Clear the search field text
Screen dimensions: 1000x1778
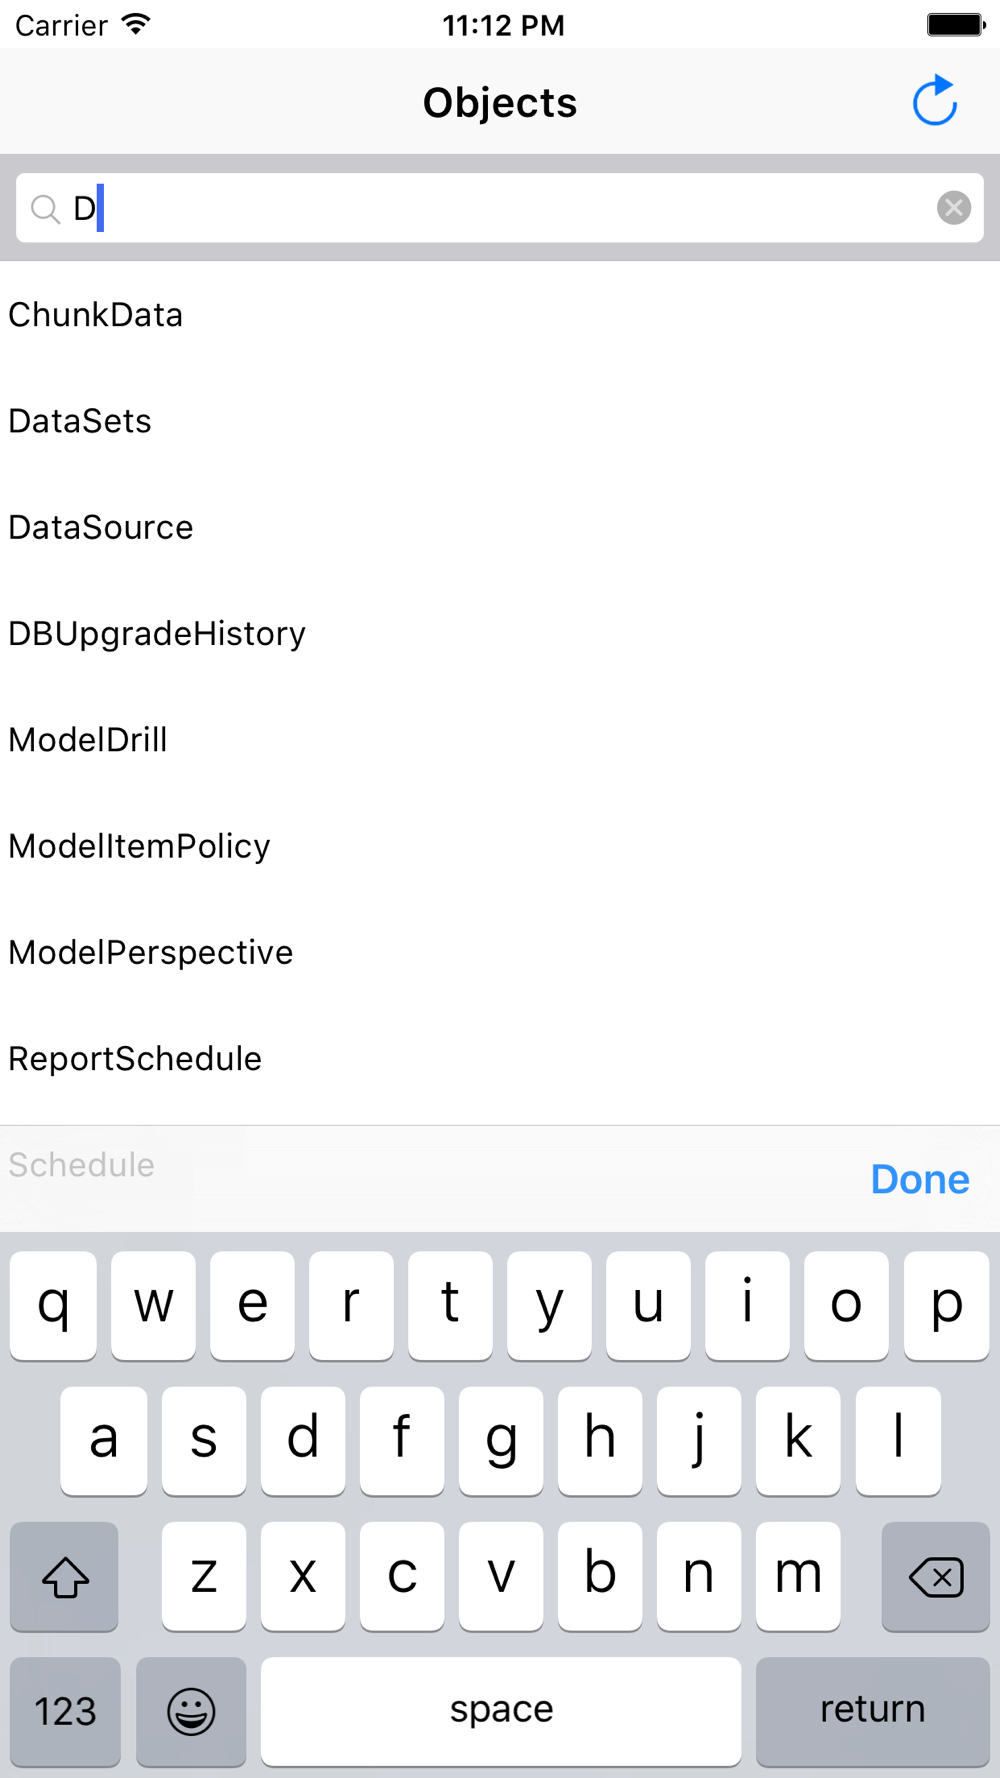coord(953,208)
